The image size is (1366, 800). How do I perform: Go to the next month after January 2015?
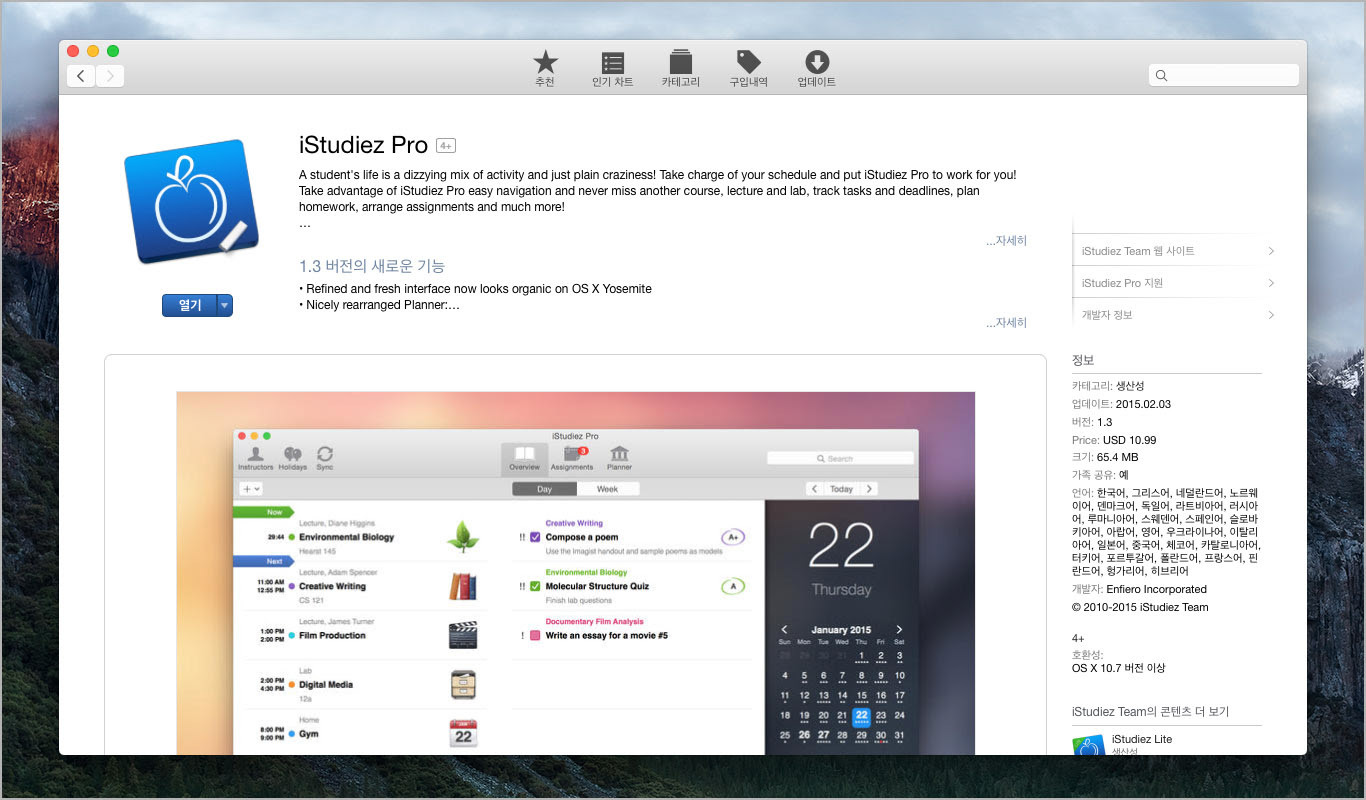click(899, 630)
